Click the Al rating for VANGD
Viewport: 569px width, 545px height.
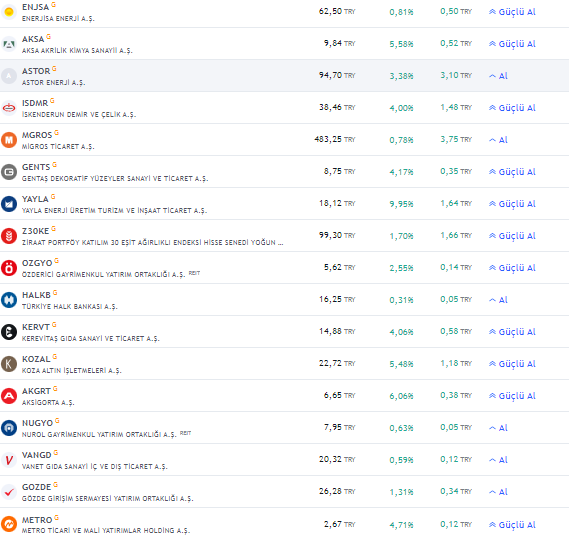point(498,460)
